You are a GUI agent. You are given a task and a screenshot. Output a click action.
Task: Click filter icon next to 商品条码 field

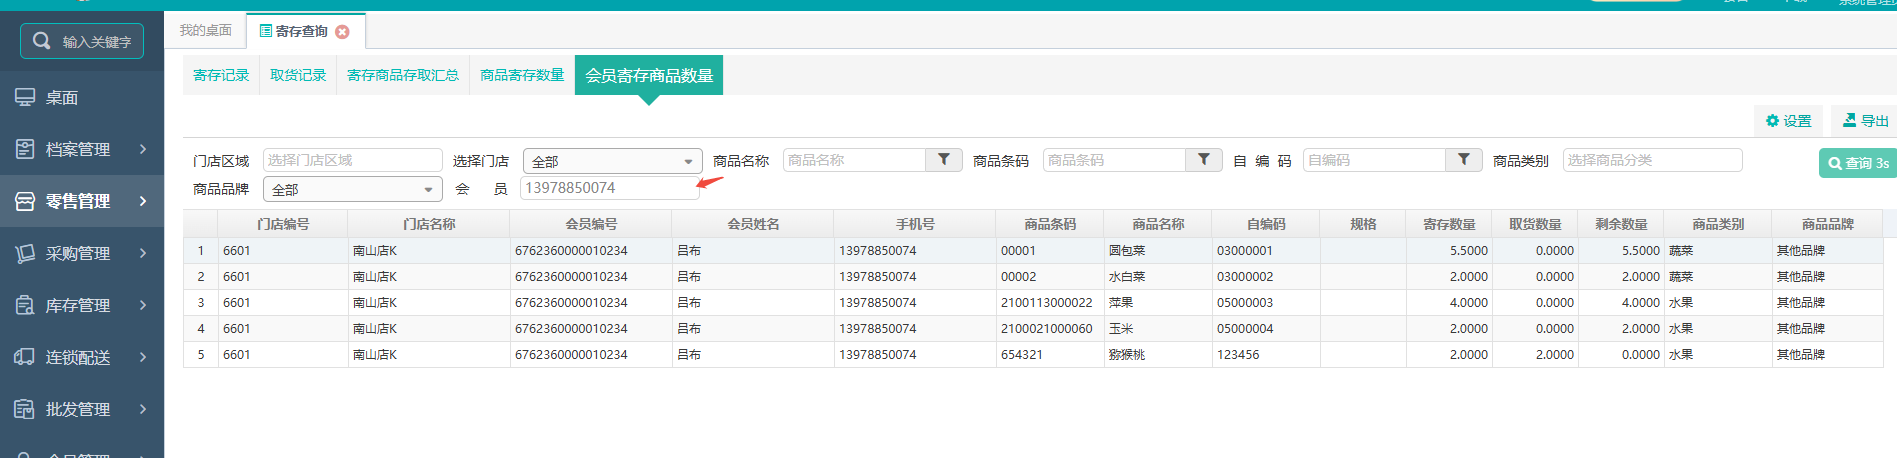coord(1203,160)
